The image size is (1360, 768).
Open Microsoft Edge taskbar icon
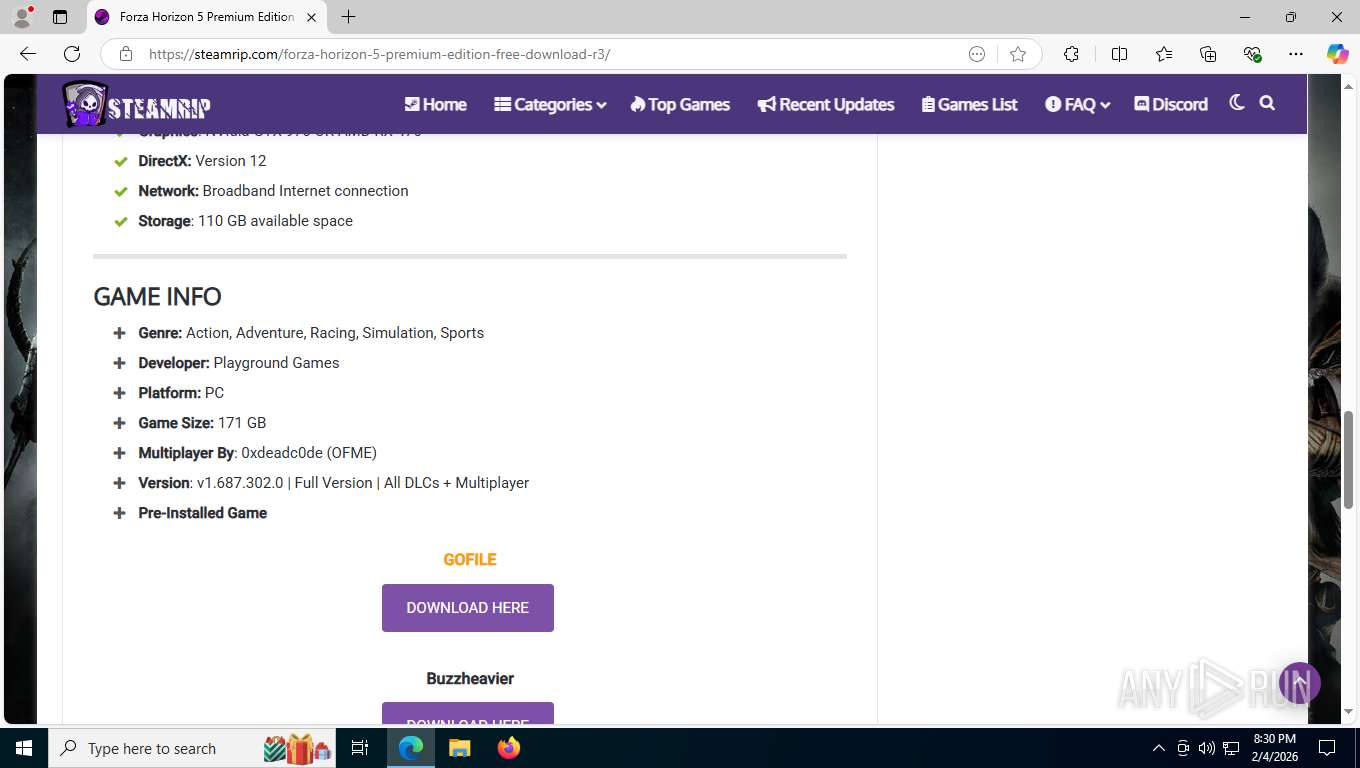click(411, 748)
